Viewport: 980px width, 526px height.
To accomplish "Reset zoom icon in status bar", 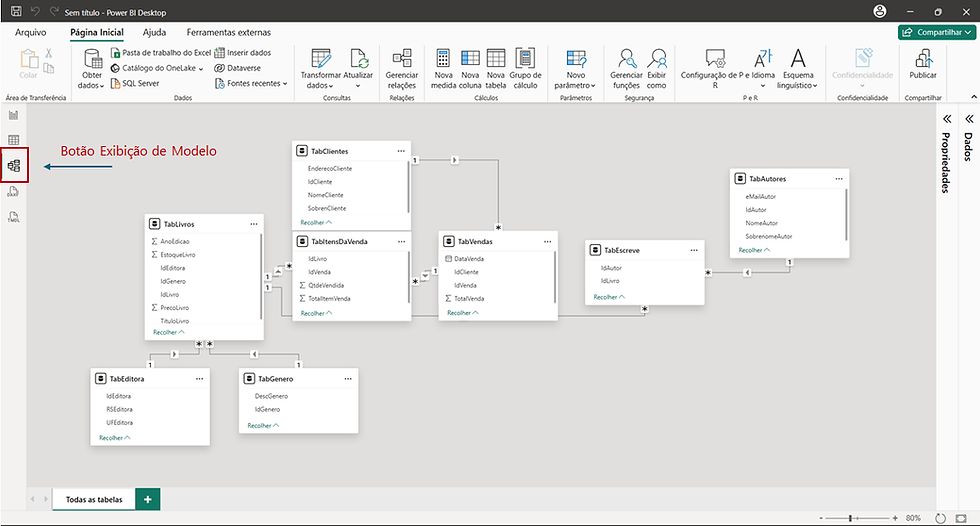I will pyautogui.click(x=940, y=519).
